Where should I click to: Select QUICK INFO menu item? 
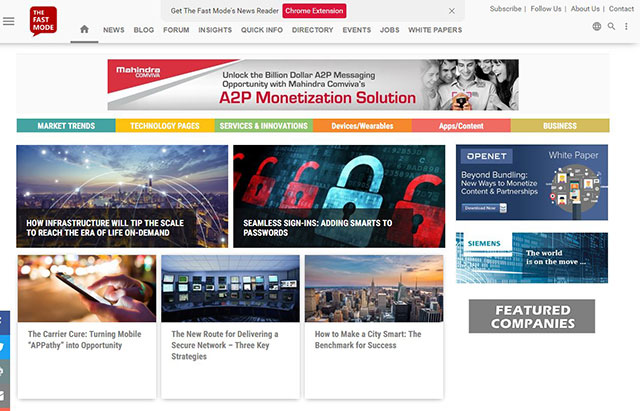pyautogui.click(x=262, y=30)
